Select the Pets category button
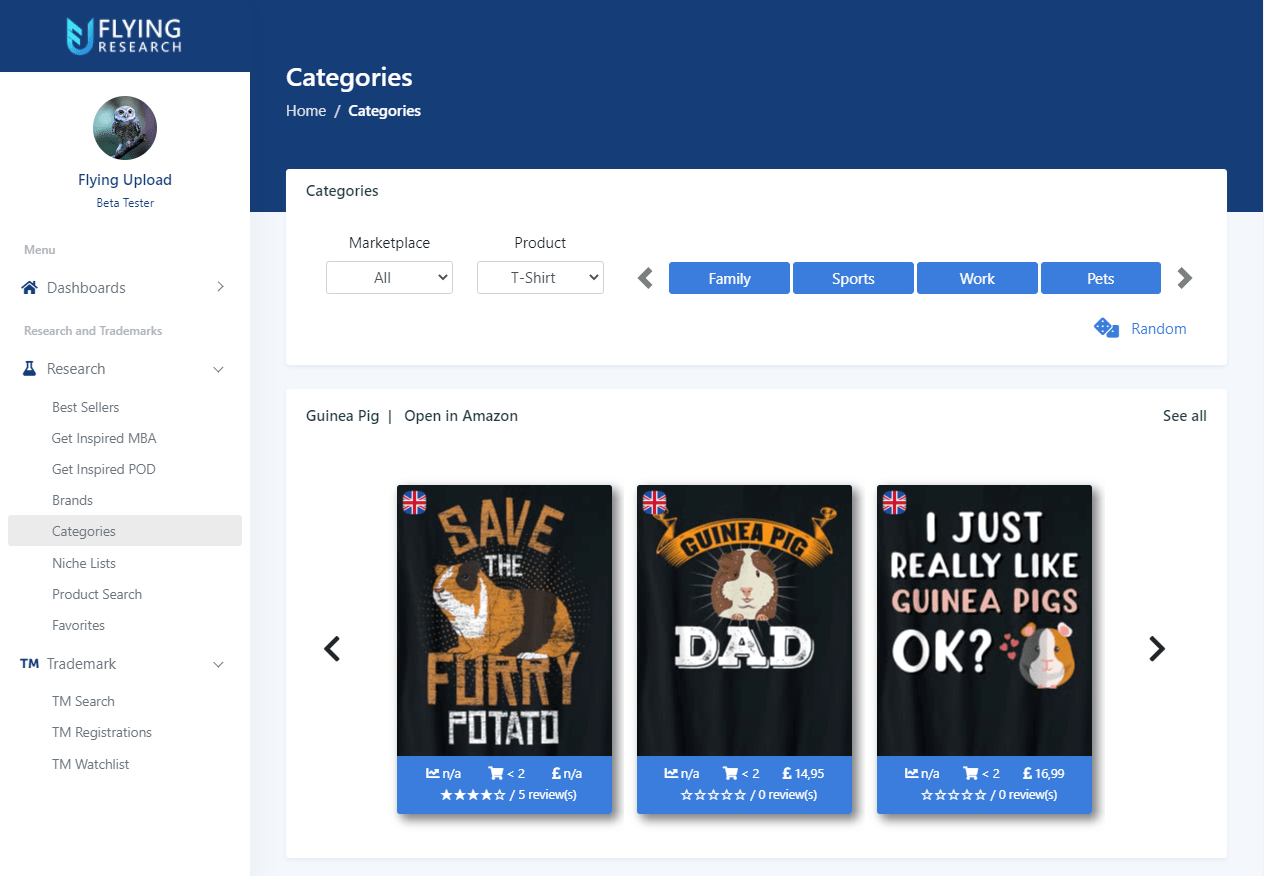 (1101, 278)
